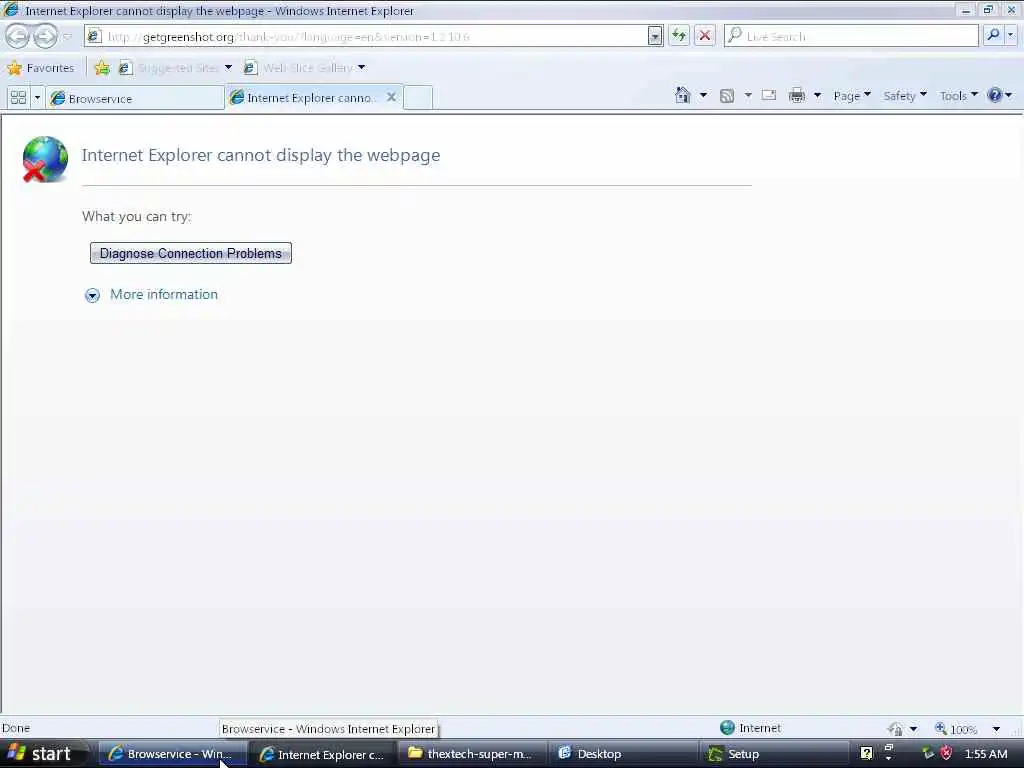Image resolution: width=1024 pixels, height=768 pixels.
Task: Open the Page menu
Action: (x=852, y=95)
